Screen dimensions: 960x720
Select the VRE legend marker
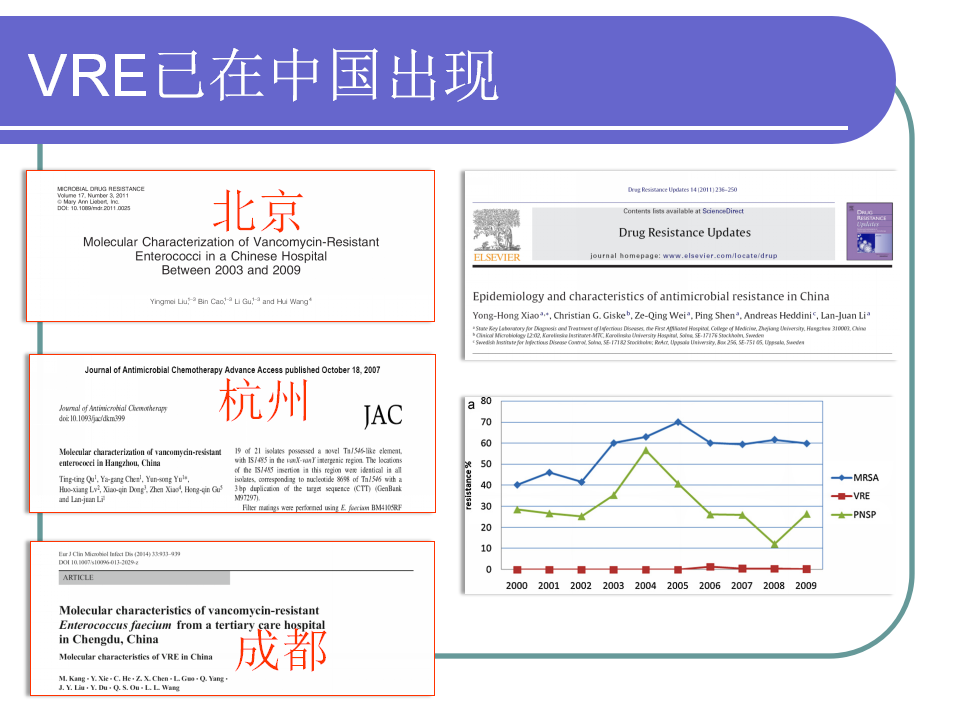(842, 496)
